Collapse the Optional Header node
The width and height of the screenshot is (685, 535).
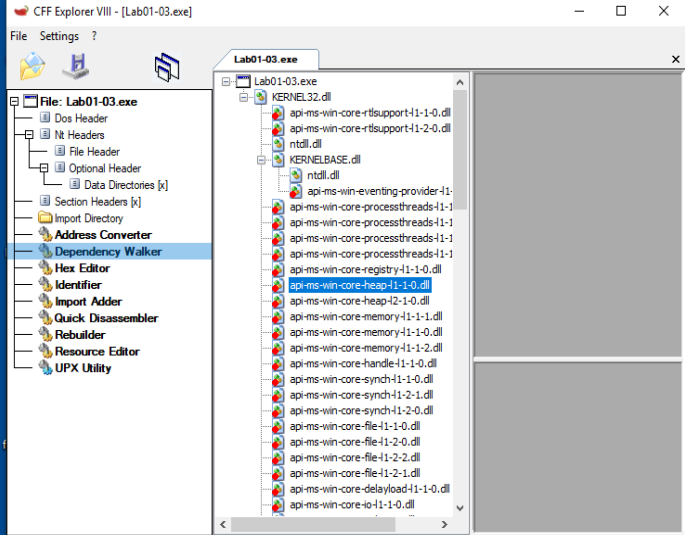pos(44,168)
